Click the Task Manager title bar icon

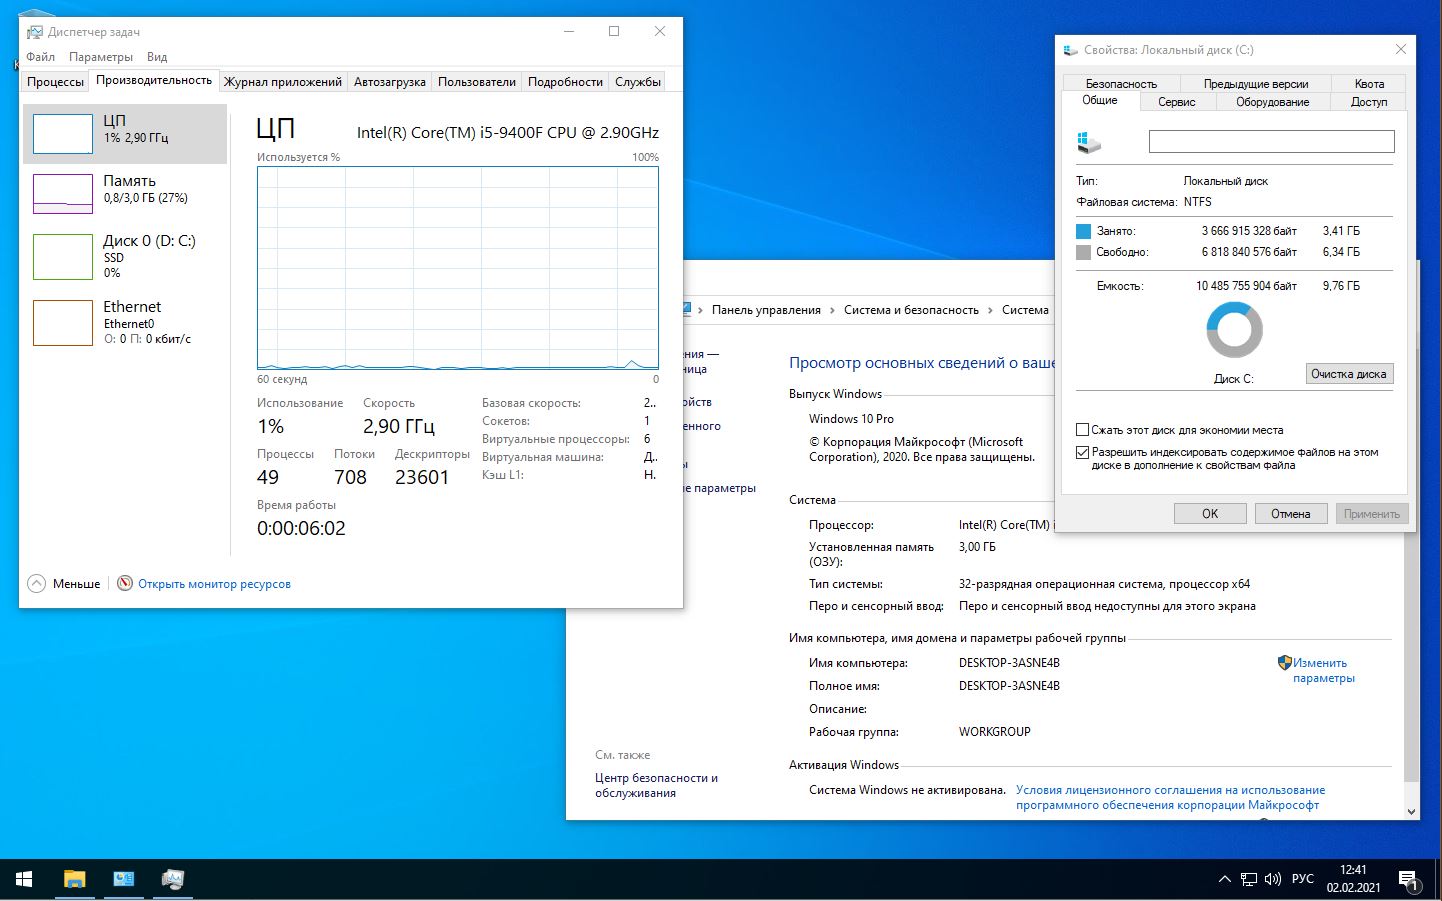(x=35, y=32)
